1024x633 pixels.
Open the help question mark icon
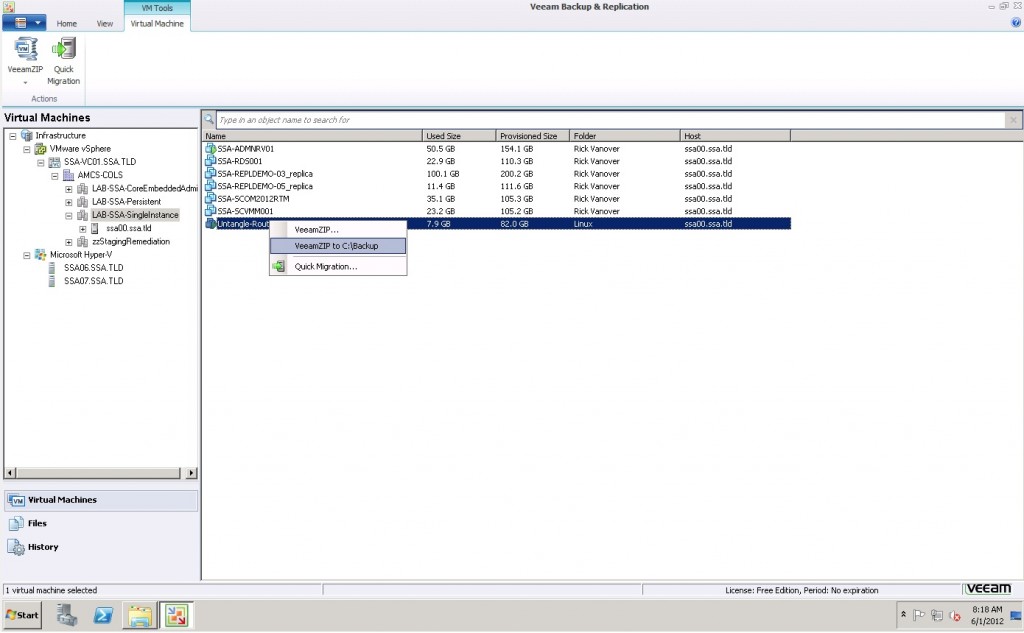pyautogui.click(x=1016, y=22)
